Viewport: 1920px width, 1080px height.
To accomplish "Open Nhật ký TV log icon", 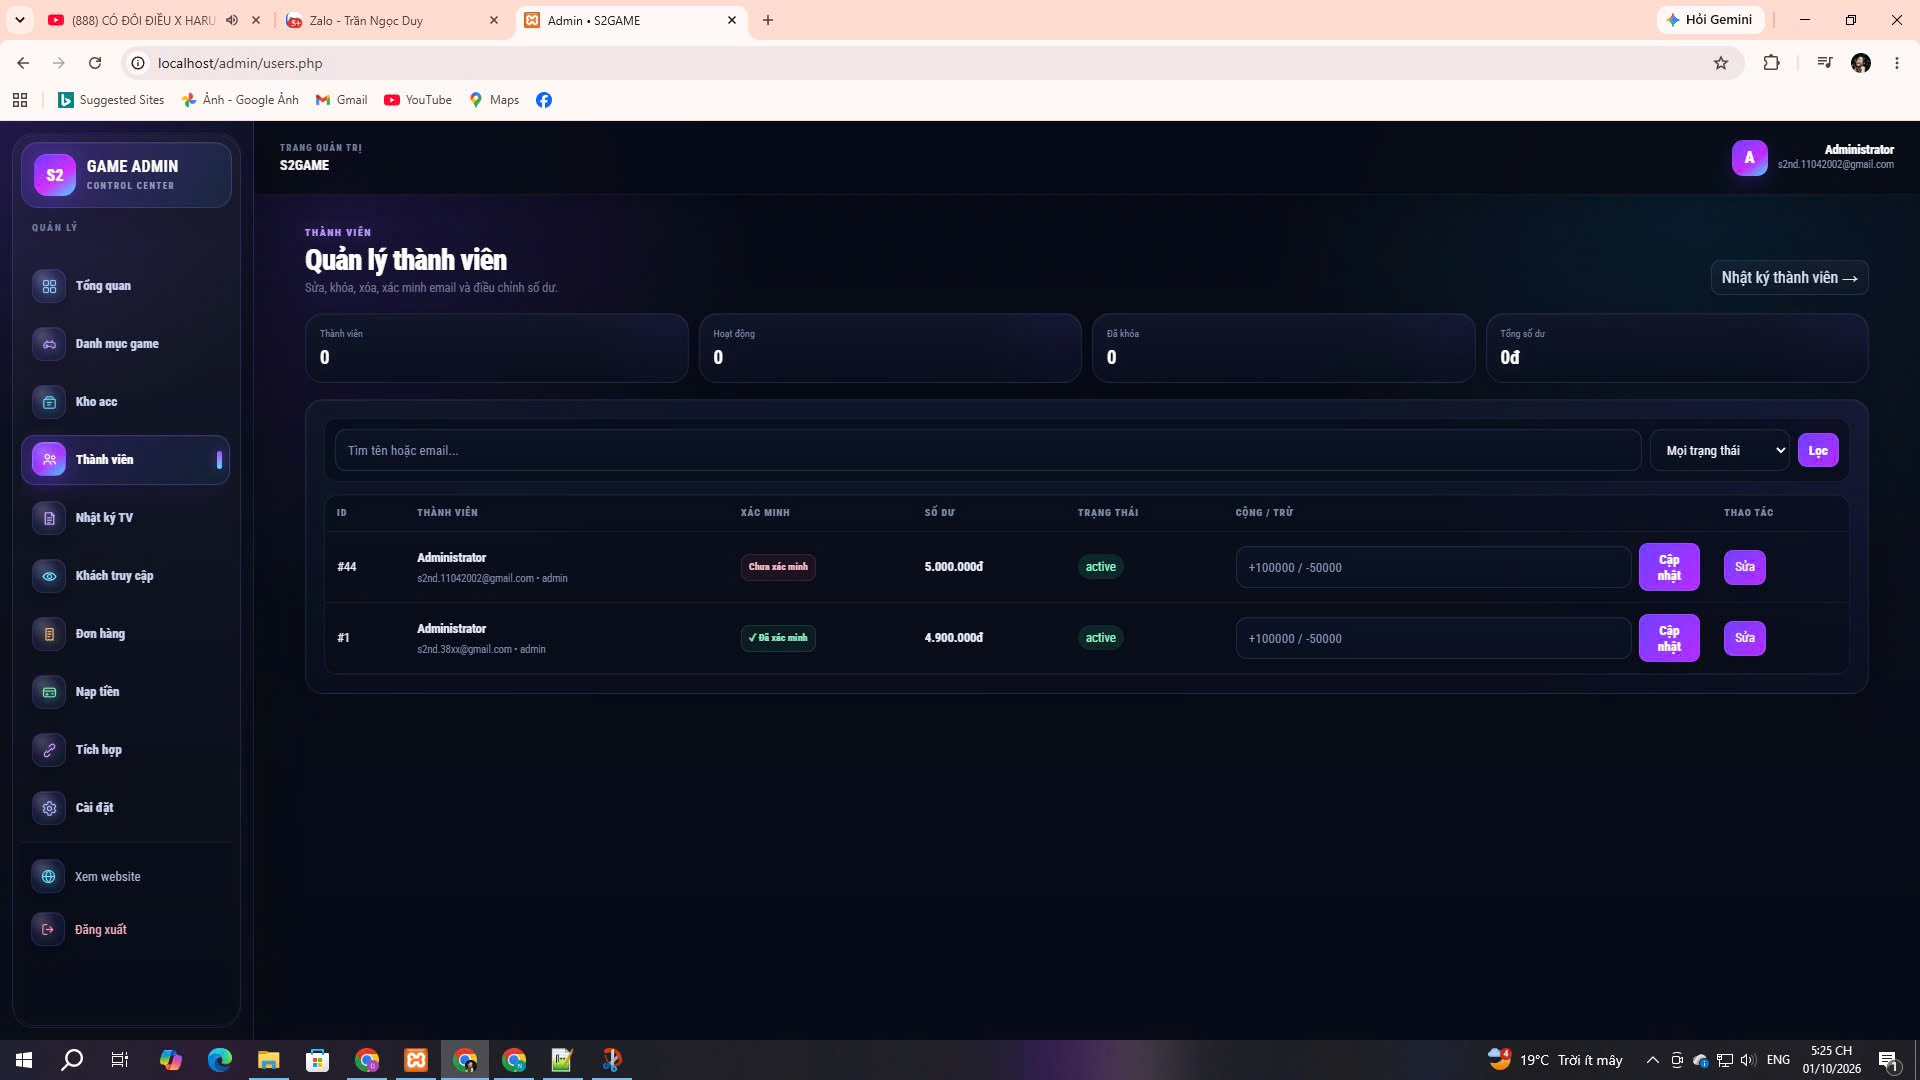I will click(49, 518).
